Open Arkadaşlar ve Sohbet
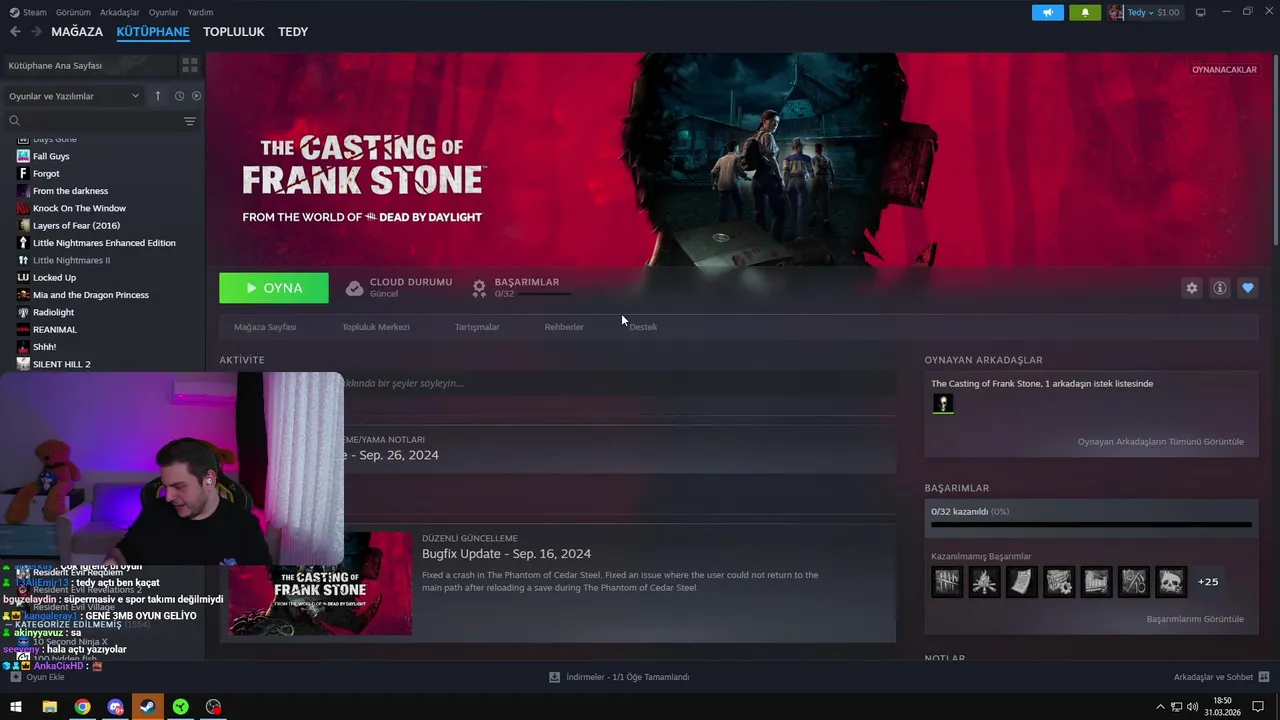1280x720 pixels. pos(1221,677)
